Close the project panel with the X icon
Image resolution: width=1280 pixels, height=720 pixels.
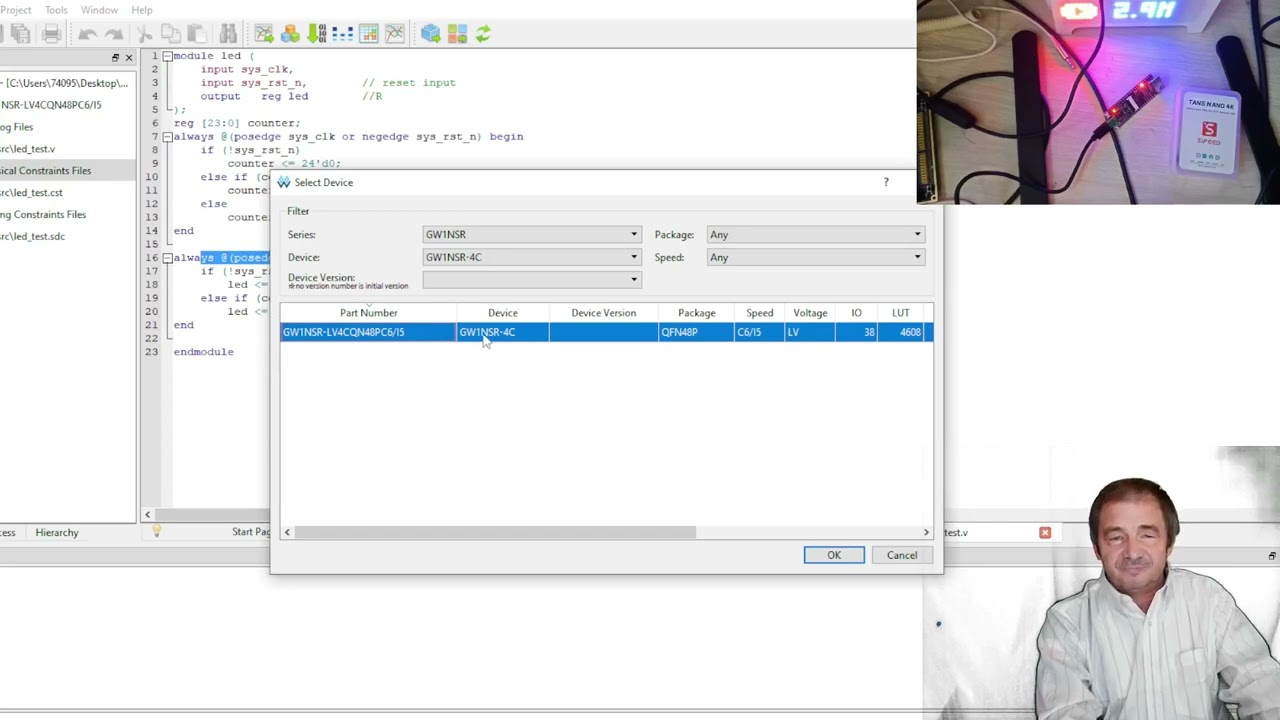point(128,58)
